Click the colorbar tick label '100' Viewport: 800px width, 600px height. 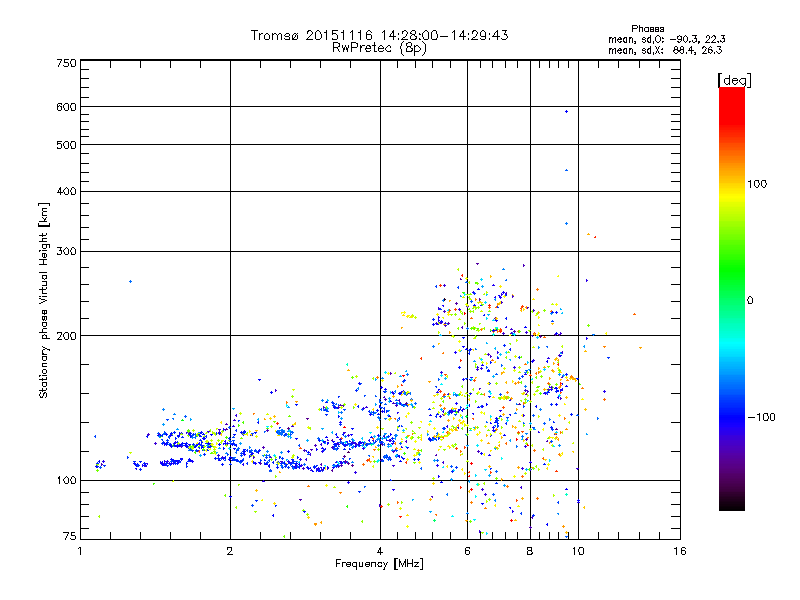757,184
